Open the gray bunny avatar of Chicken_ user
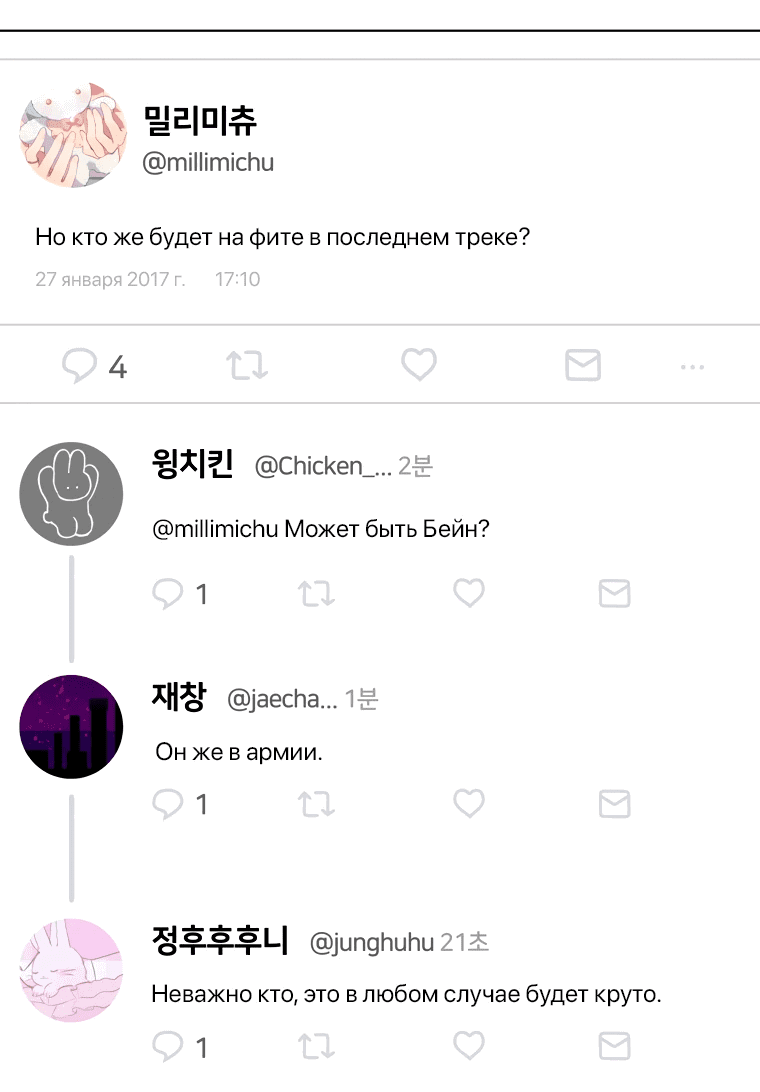The width and height of the screenshot is (760, 1092). click(x=71, y=494)
